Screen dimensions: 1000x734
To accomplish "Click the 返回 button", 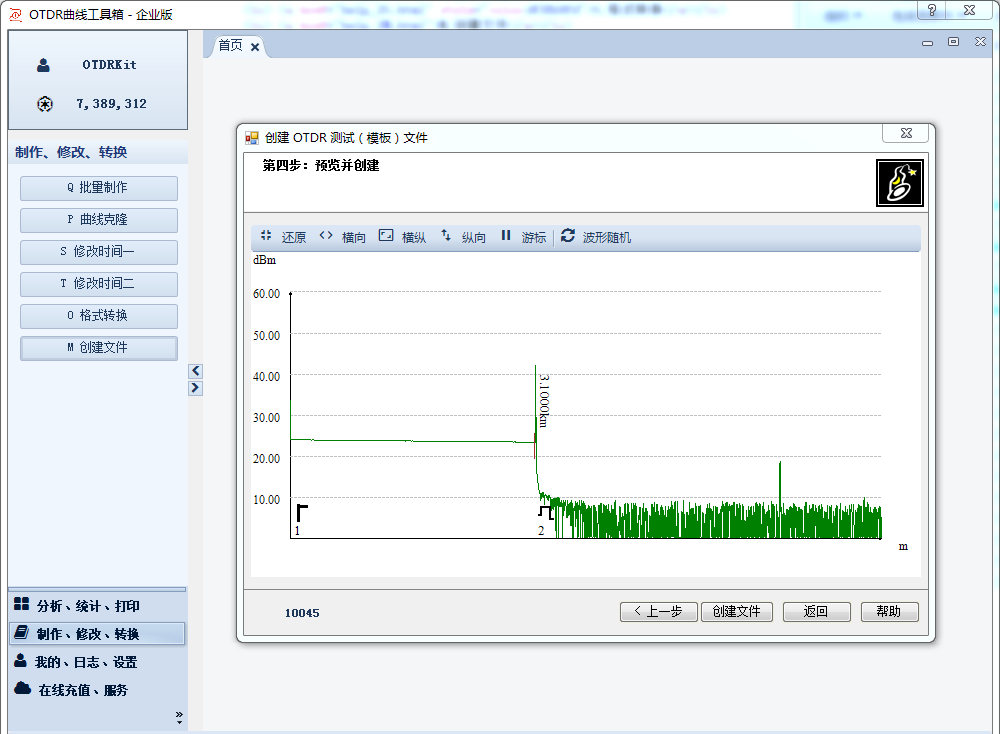I will click(816, 612).
